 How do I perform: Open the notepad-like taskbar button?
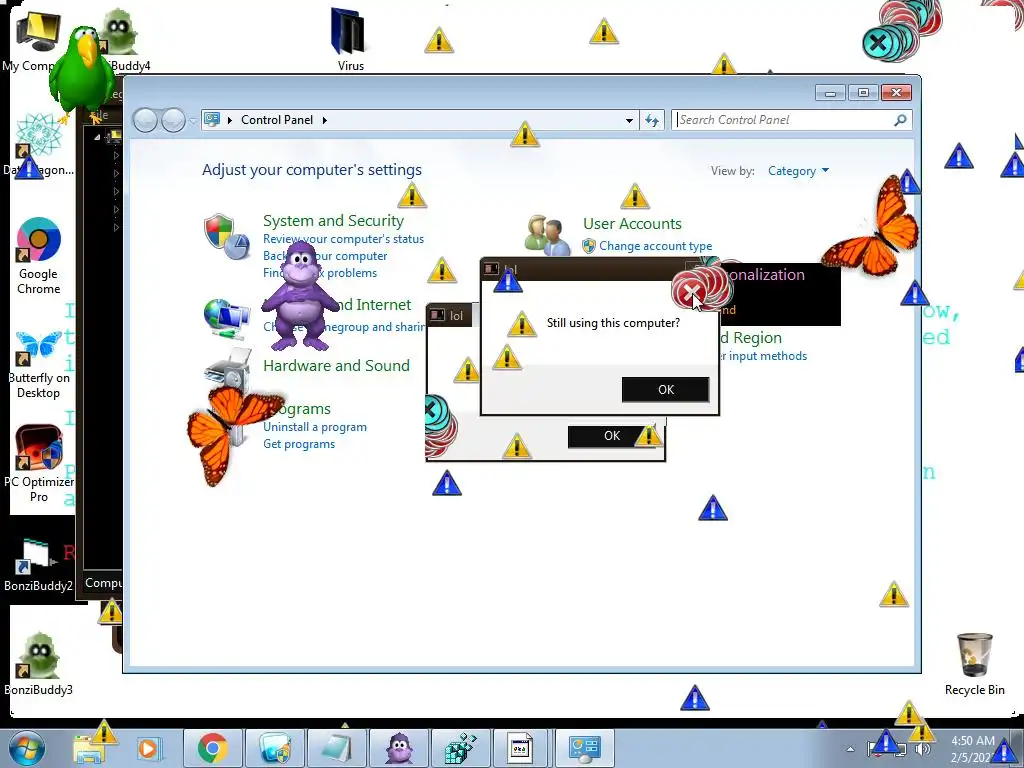(337, 748)
